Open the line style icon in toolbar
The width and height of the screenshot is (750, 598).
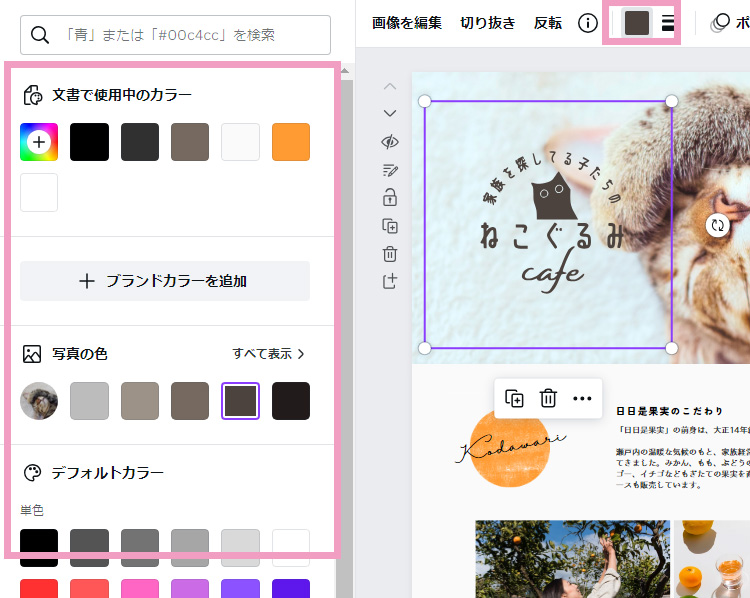point(667,23)
